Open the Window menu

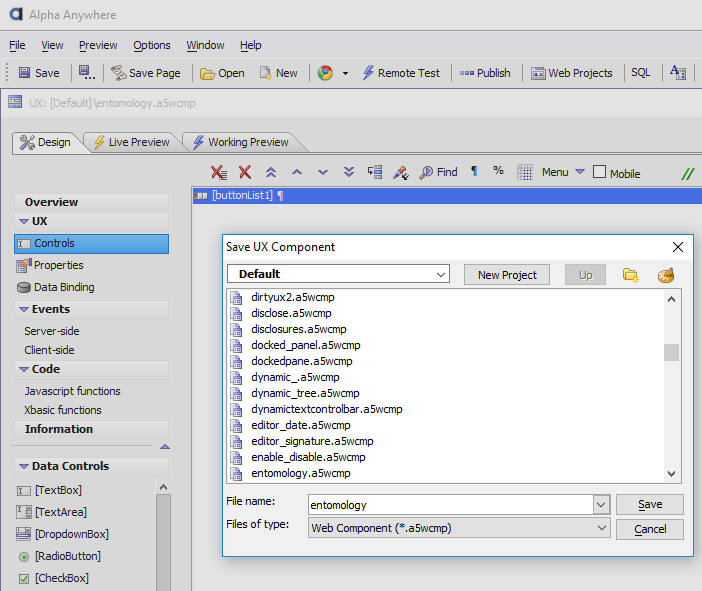[205, 45]
